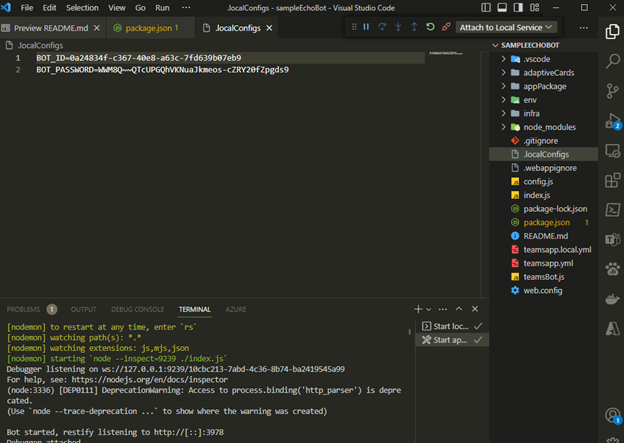Open config.js in the explorer
Viewport: 624px width, 443px height.
click(544, 181)
